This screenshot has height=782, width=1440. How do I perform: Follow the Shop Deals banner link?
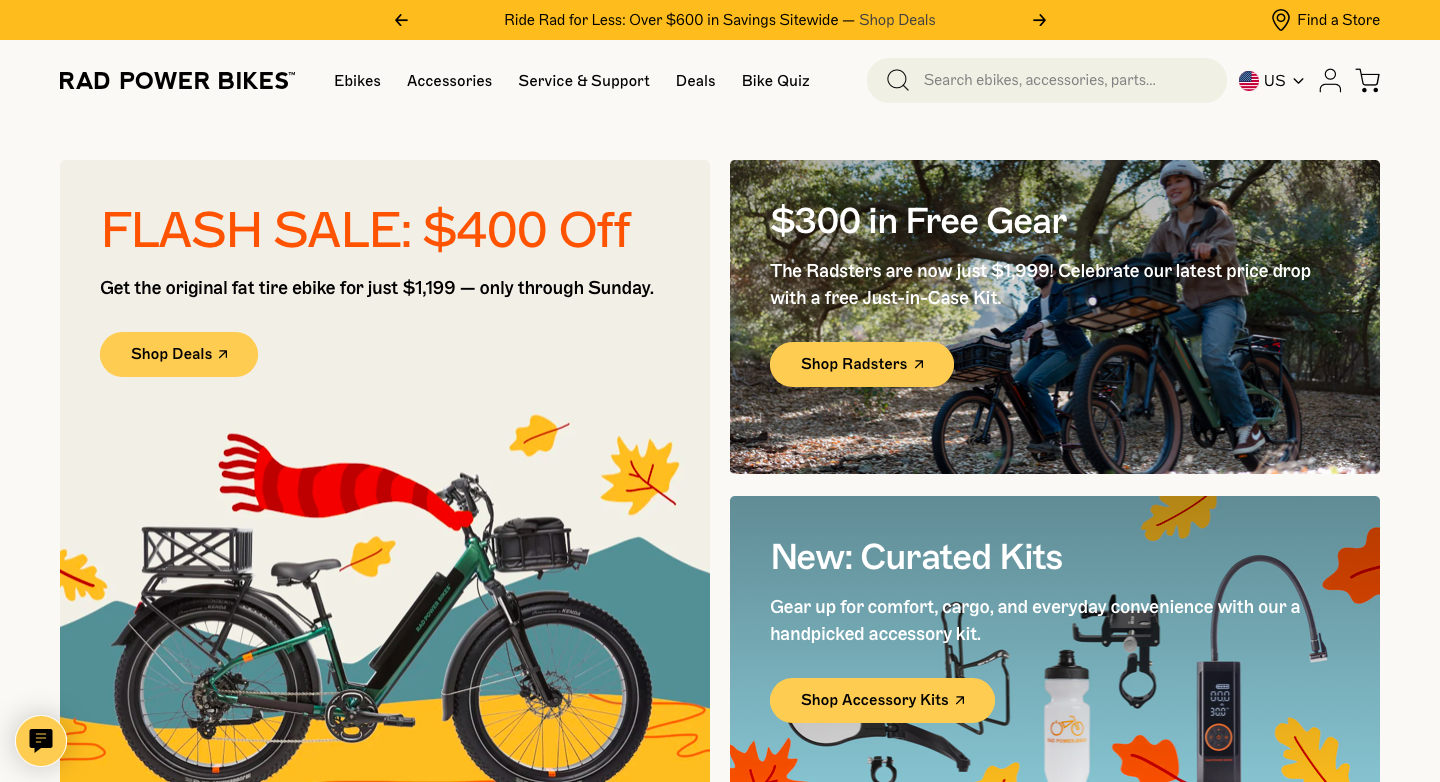pyautogui.click(x=897, y=20)
